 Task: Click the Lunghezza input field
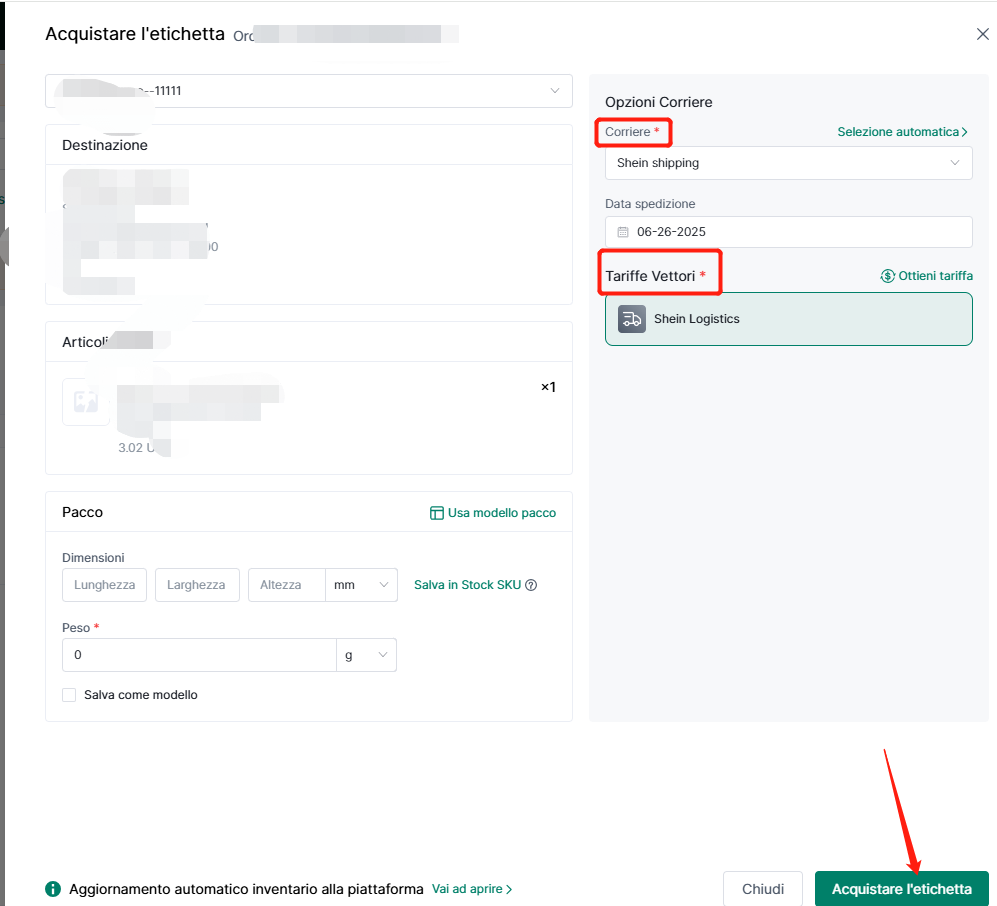[104, 585]
